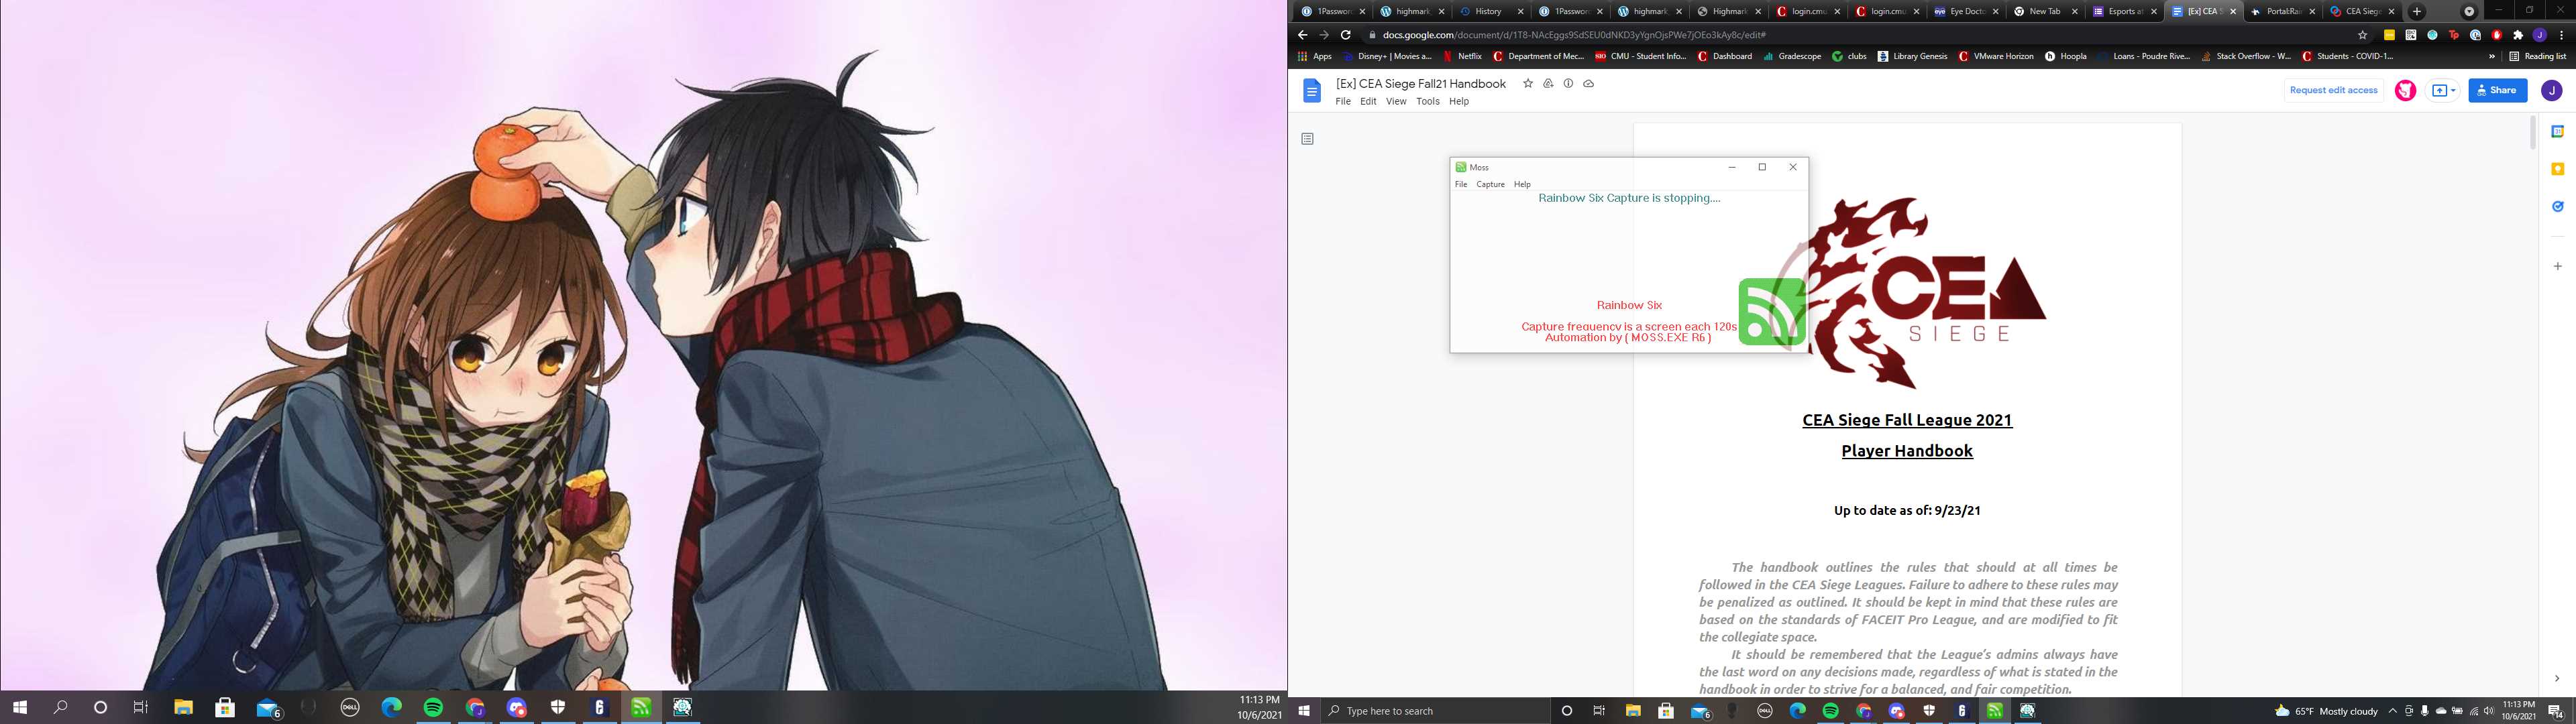
Task: Show hidden system tray icons
Action: pyautogui.click(x=2393, y=711)
